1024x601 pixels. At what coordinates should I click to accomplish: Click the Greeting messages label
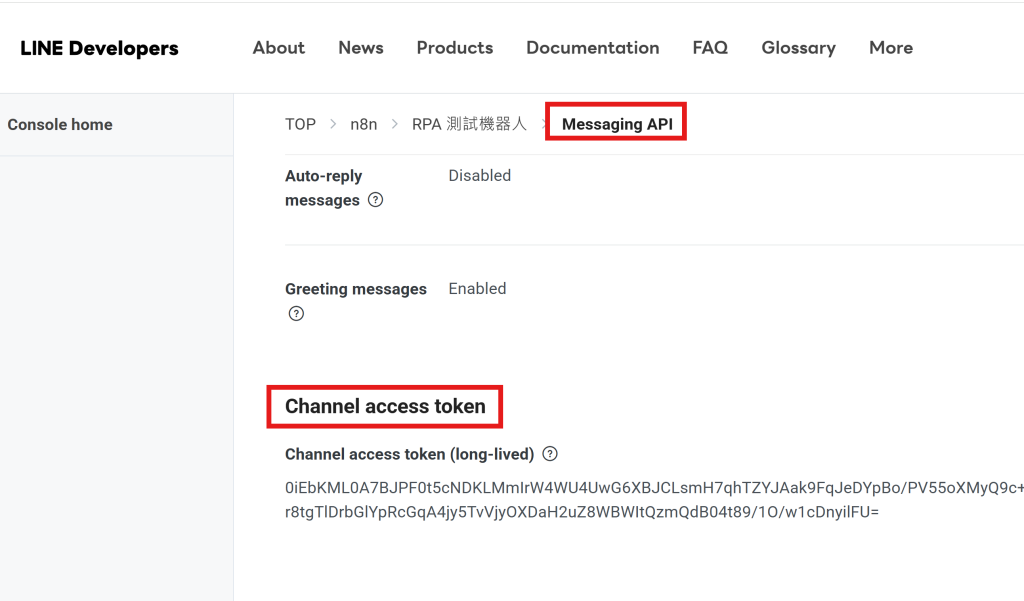356,289
